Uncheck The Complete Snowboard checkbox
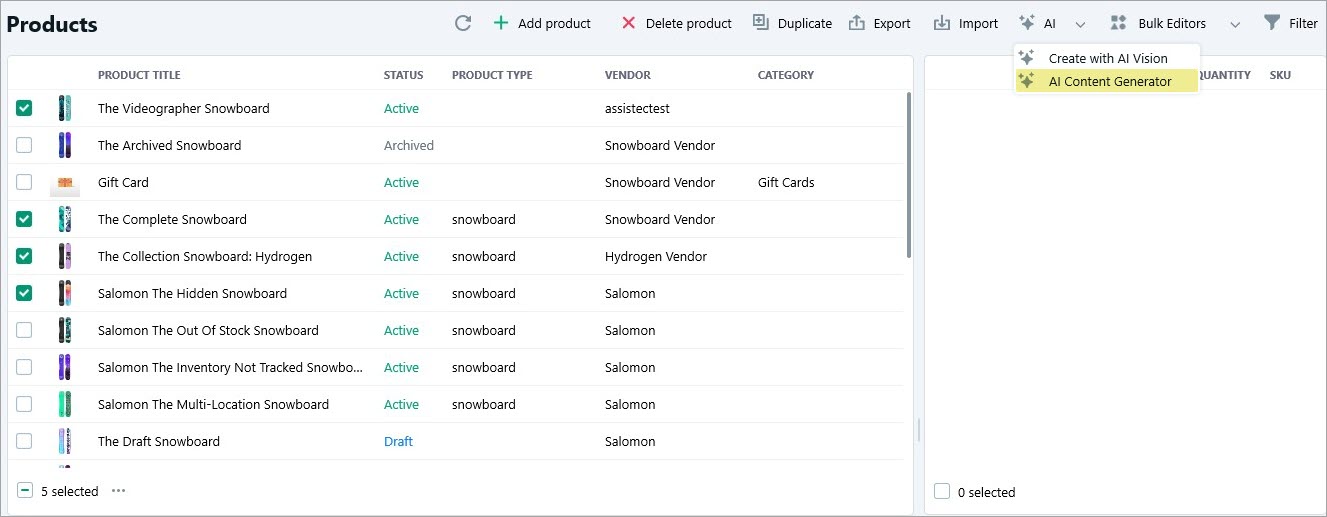 pyautogui.click(x=24, y=219)
